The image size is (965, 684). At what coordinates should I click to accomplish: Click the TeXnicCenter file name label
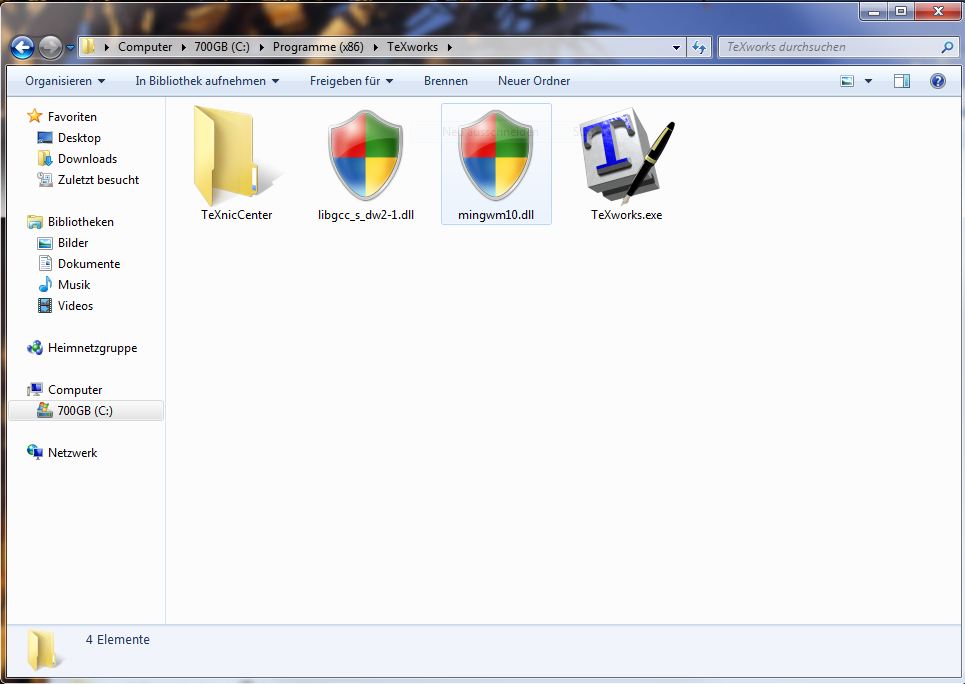point(236,214)
